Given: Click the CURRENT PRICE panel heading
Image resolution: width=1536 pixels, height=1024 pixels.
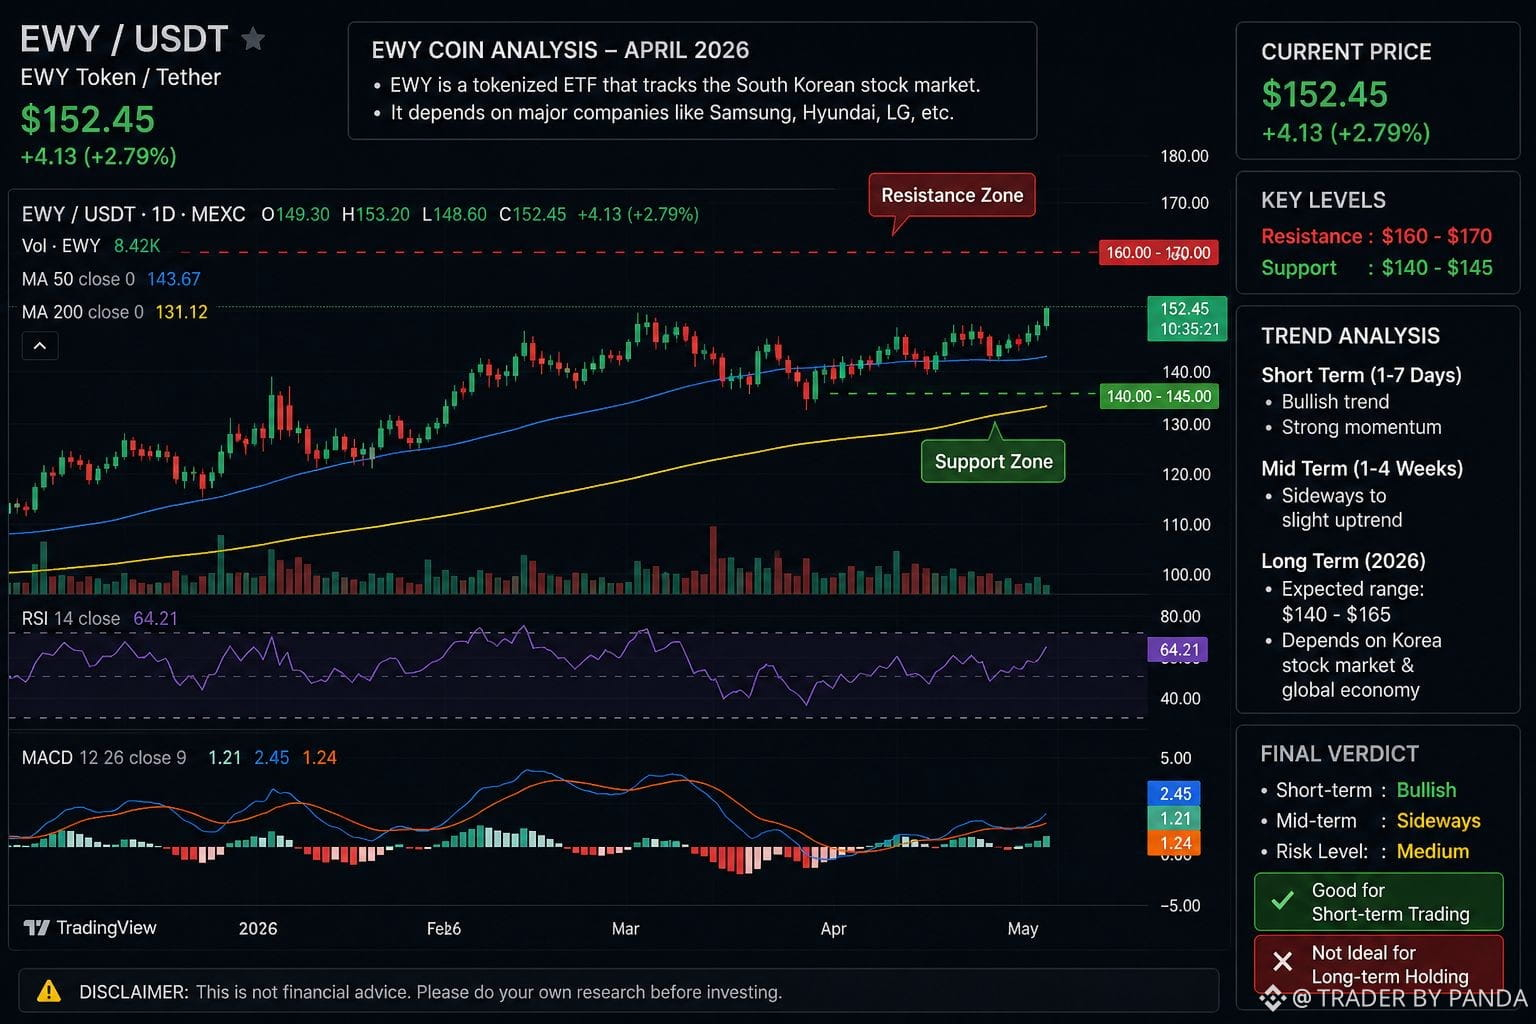Looking at the screenshot, I should pos(1346,52).
